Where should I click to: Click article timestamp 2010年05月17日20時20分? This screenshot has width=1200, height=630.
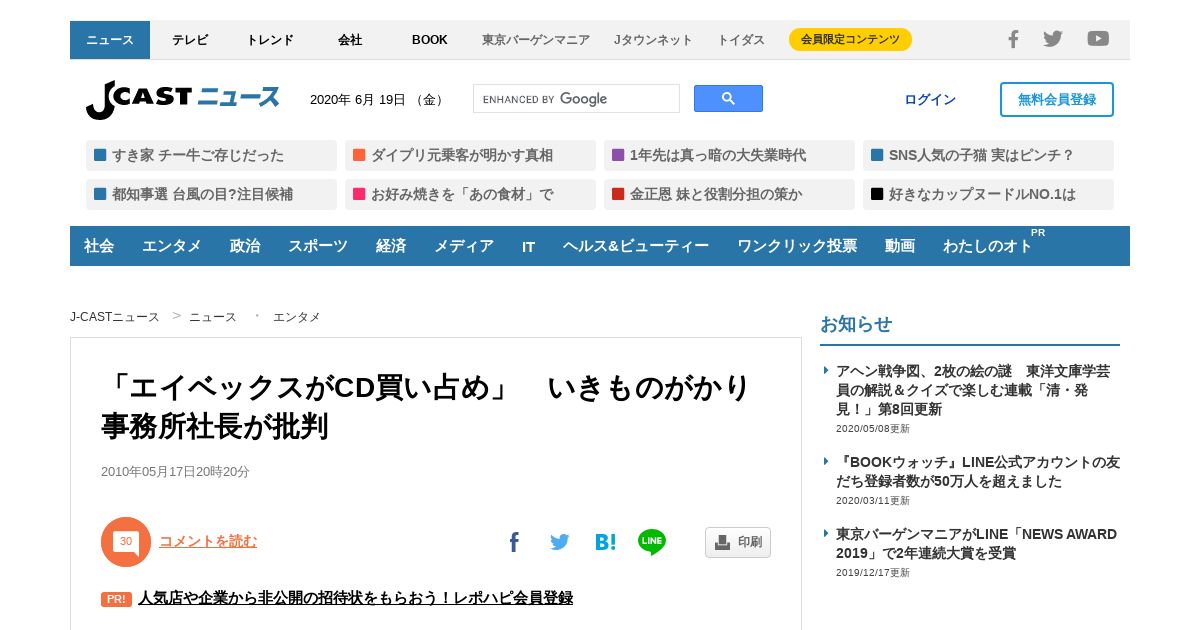[x=175, y=472]
